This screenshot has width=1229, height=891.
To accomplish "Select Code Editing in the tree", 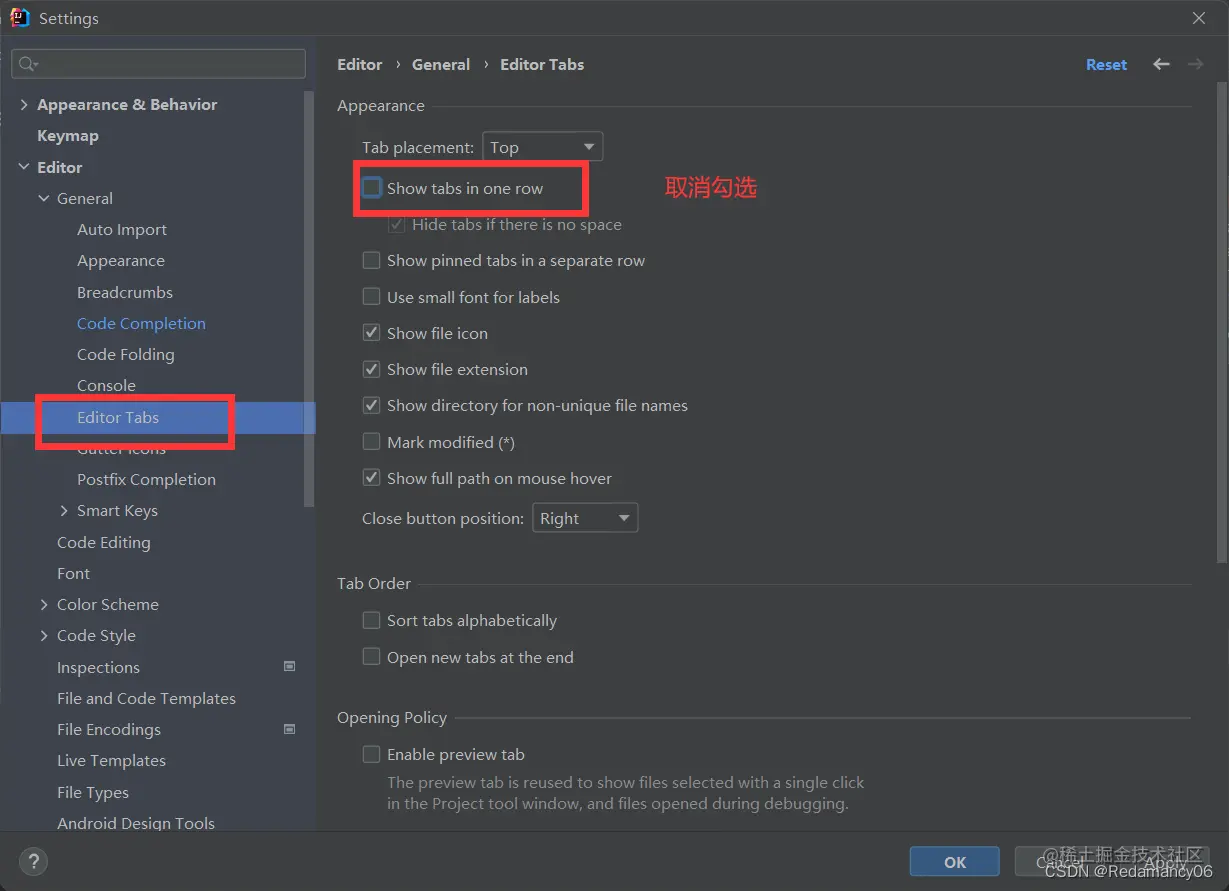I will coord(104,542).
